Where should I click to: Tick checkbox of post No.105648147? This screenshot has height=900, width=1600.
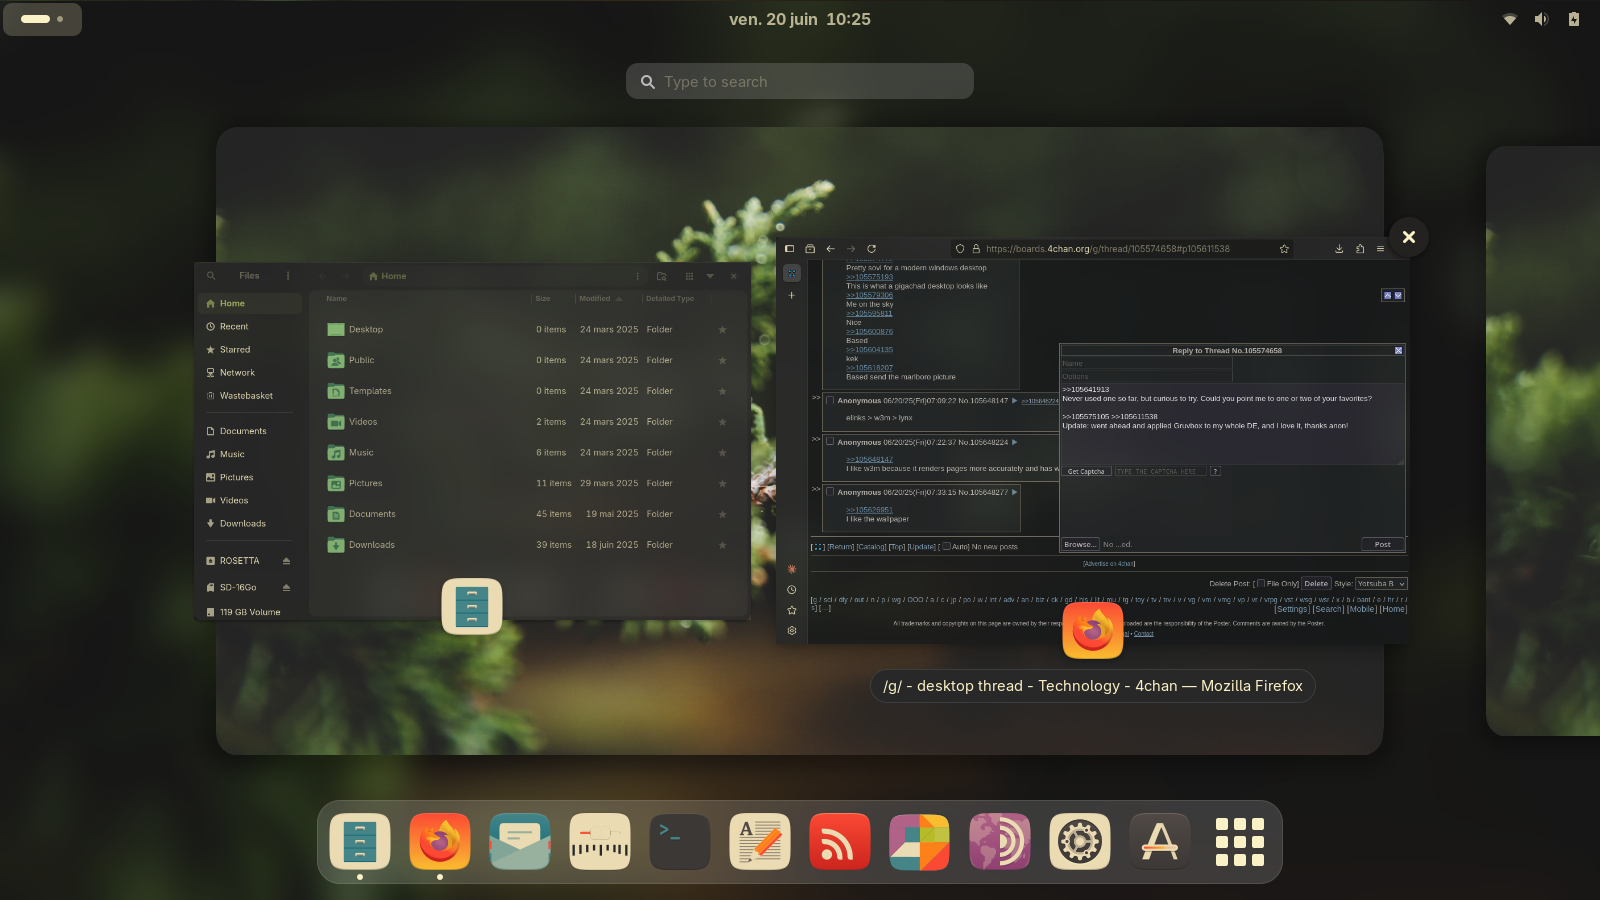tap(830, 400)
